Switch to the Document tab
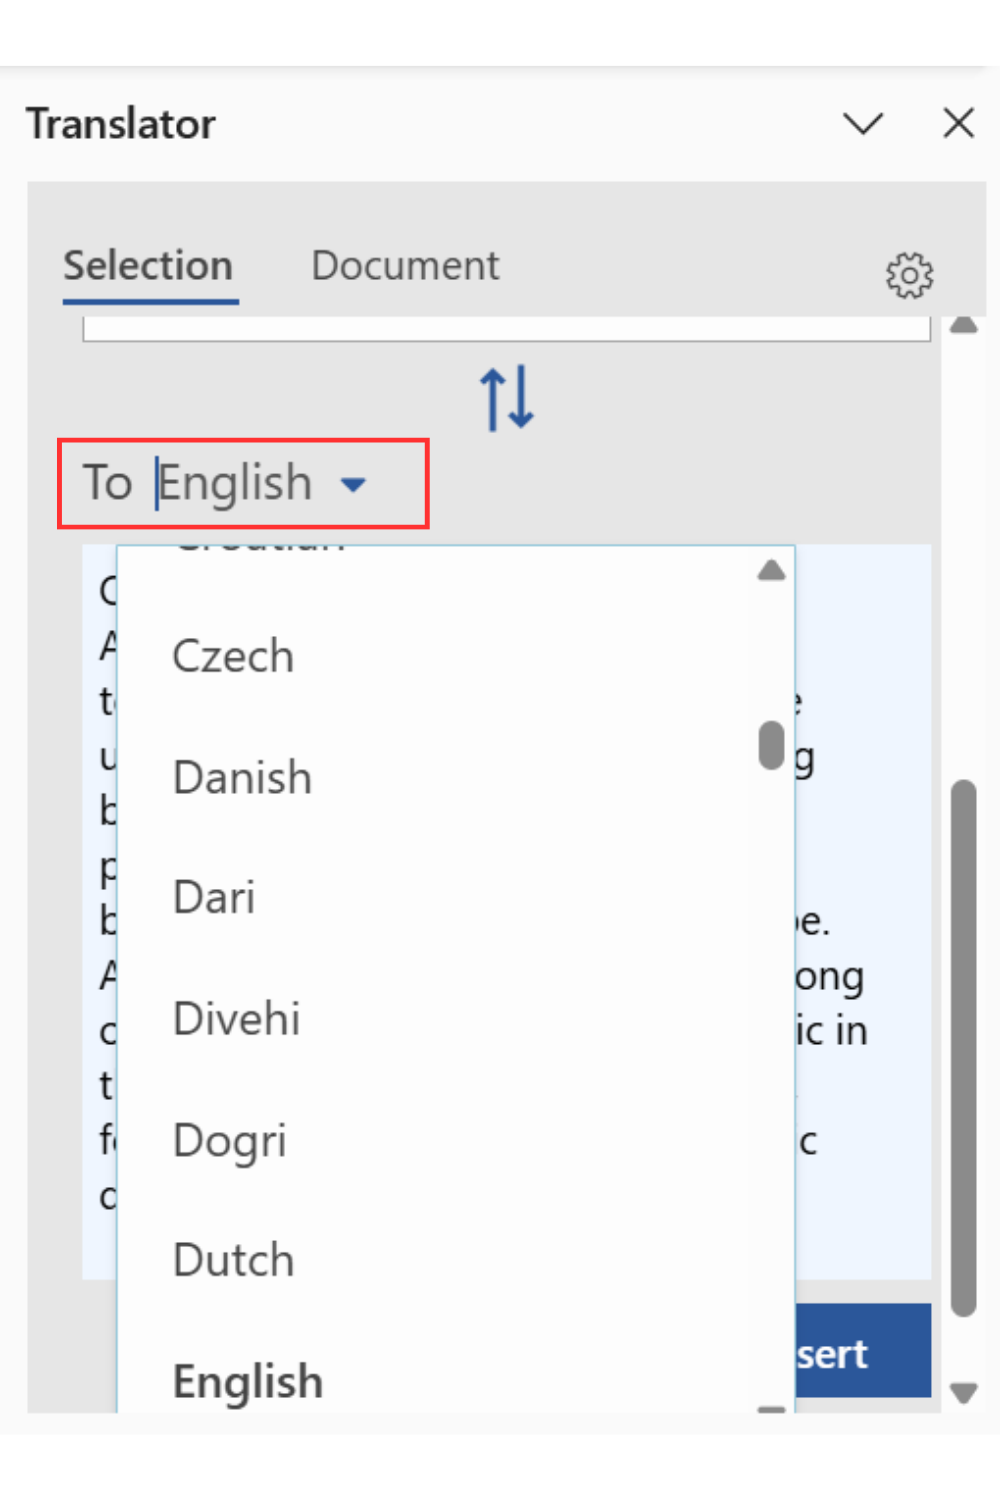This screenshot has height=1500, width=1000. pos(405,266)
